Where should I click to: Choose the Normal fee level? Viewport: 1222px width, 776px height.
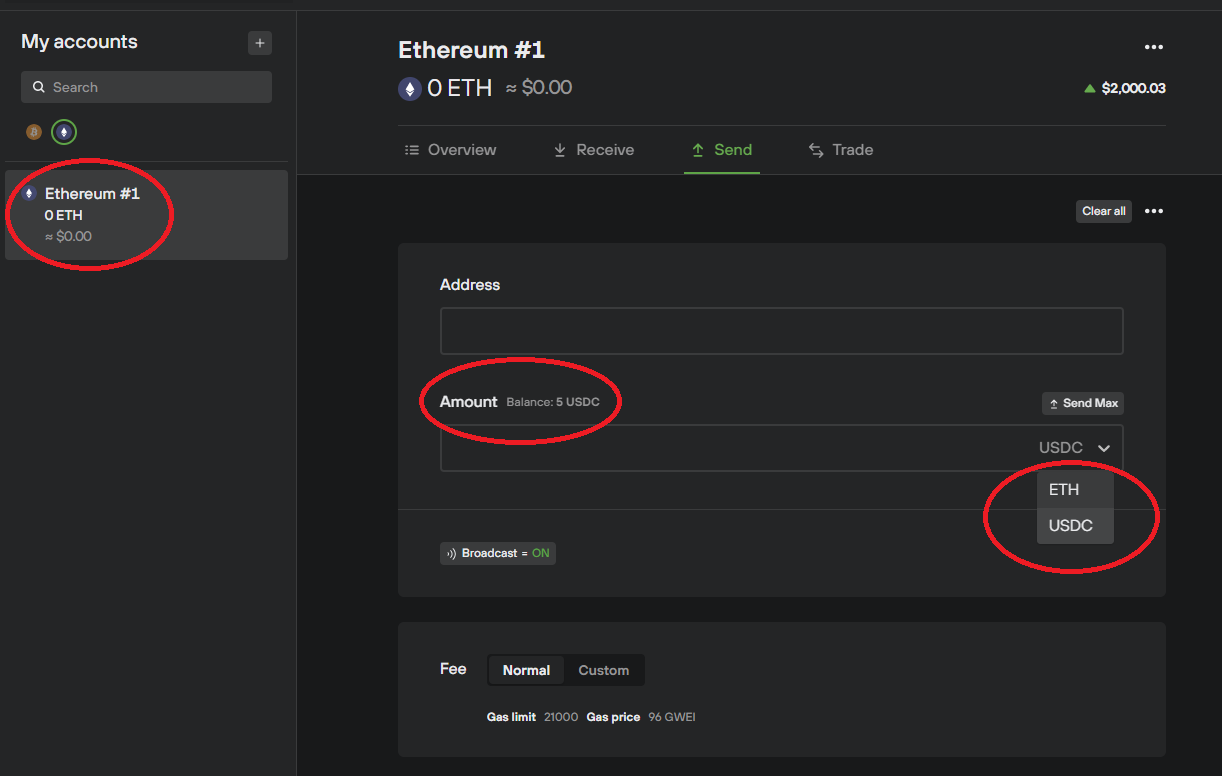click(526, 670)
